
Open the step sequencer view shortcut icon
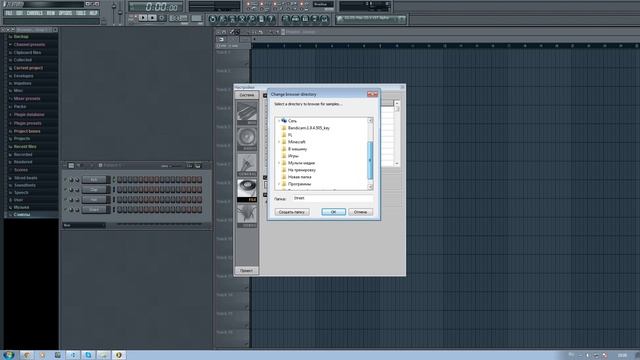coord(296,19)
